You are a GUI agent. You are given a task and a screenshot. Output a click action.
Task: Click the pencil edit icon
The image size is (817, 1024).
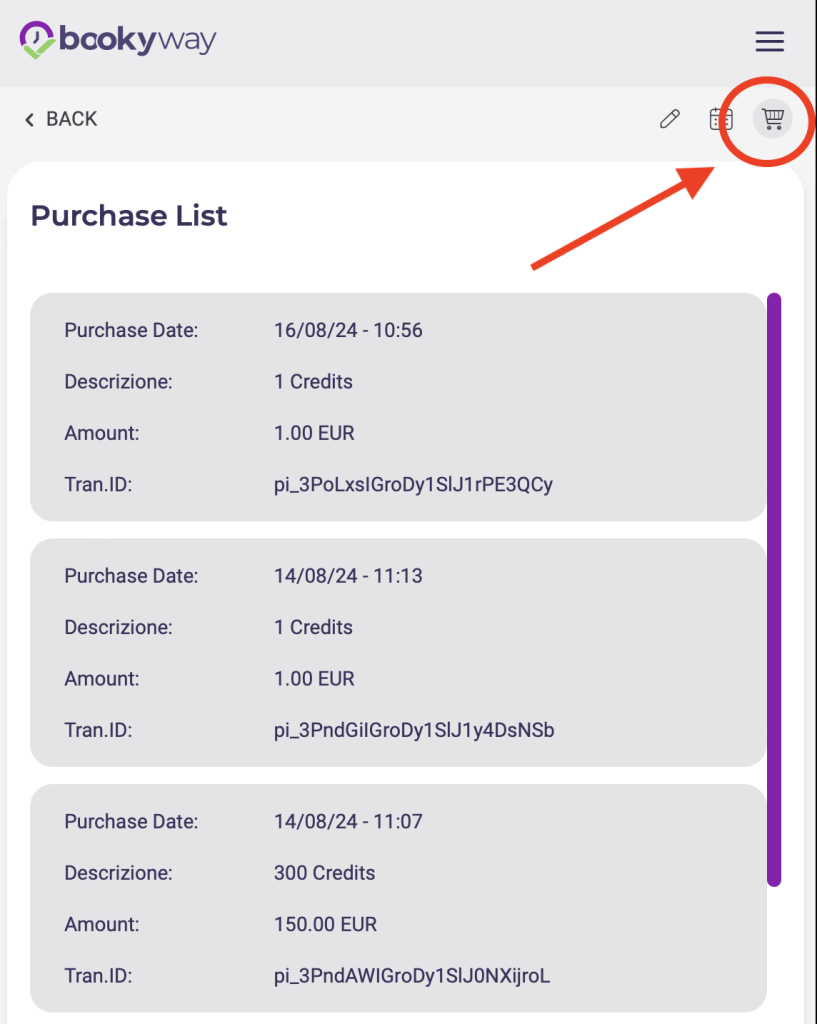point(669,119)
